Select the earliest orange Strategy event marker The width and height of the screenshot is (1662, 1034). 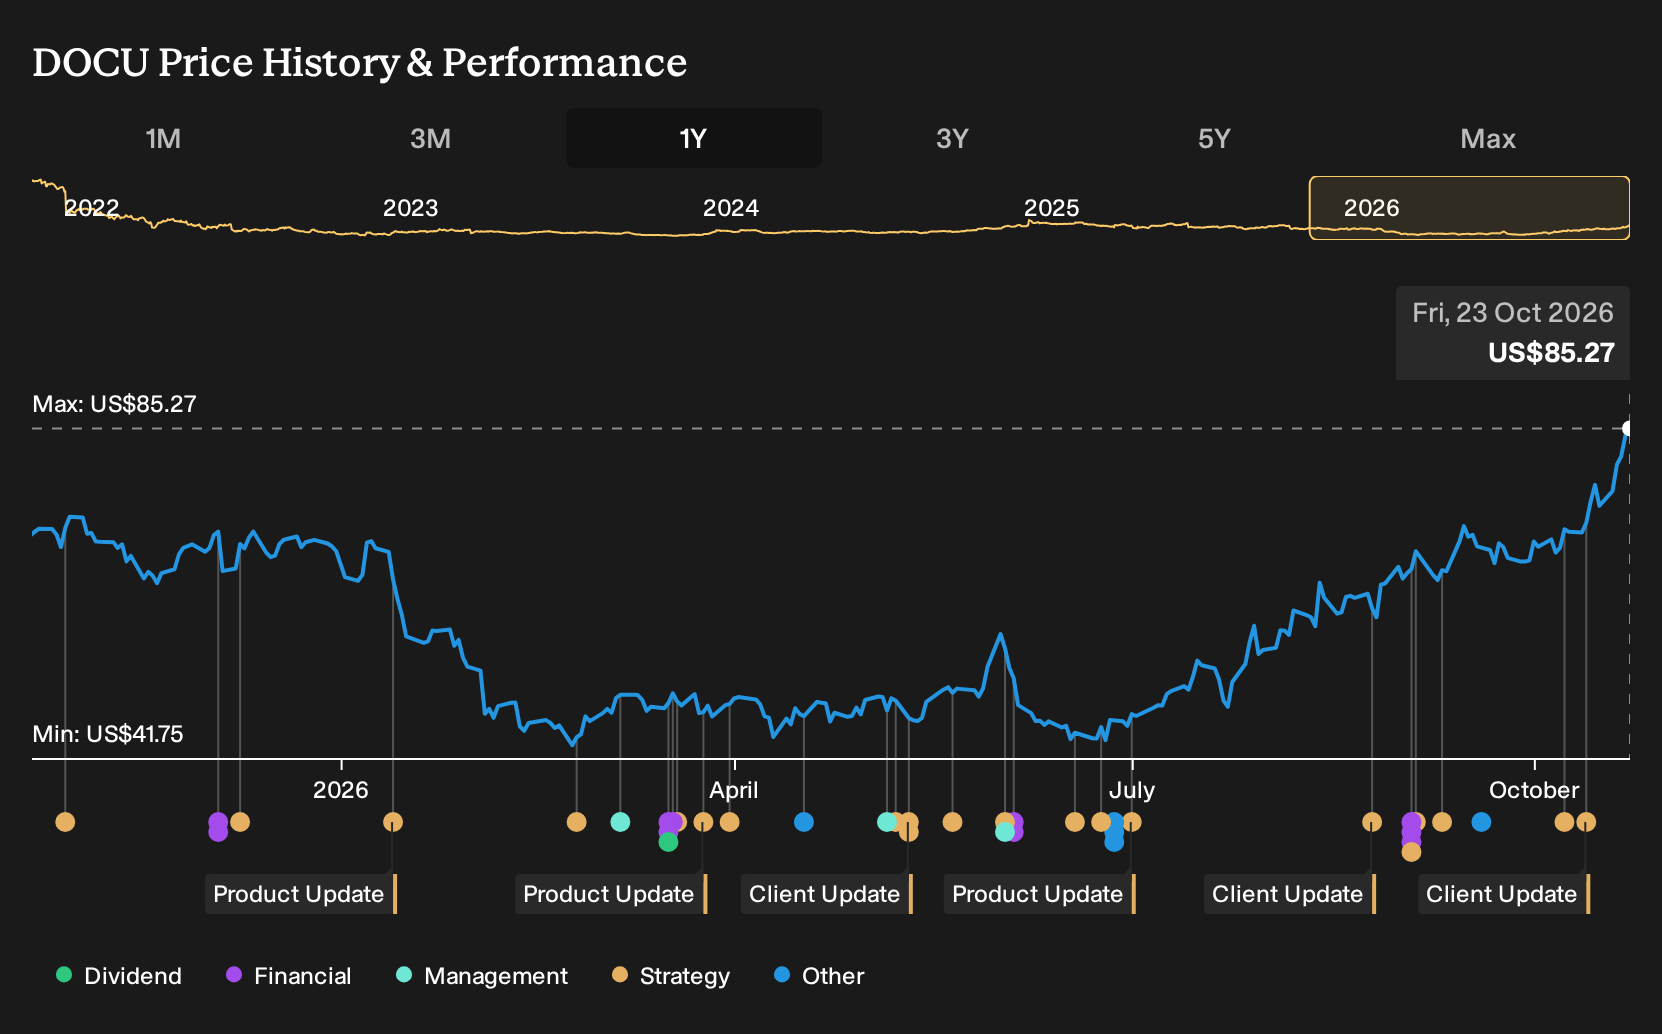(x=65, y=822)
